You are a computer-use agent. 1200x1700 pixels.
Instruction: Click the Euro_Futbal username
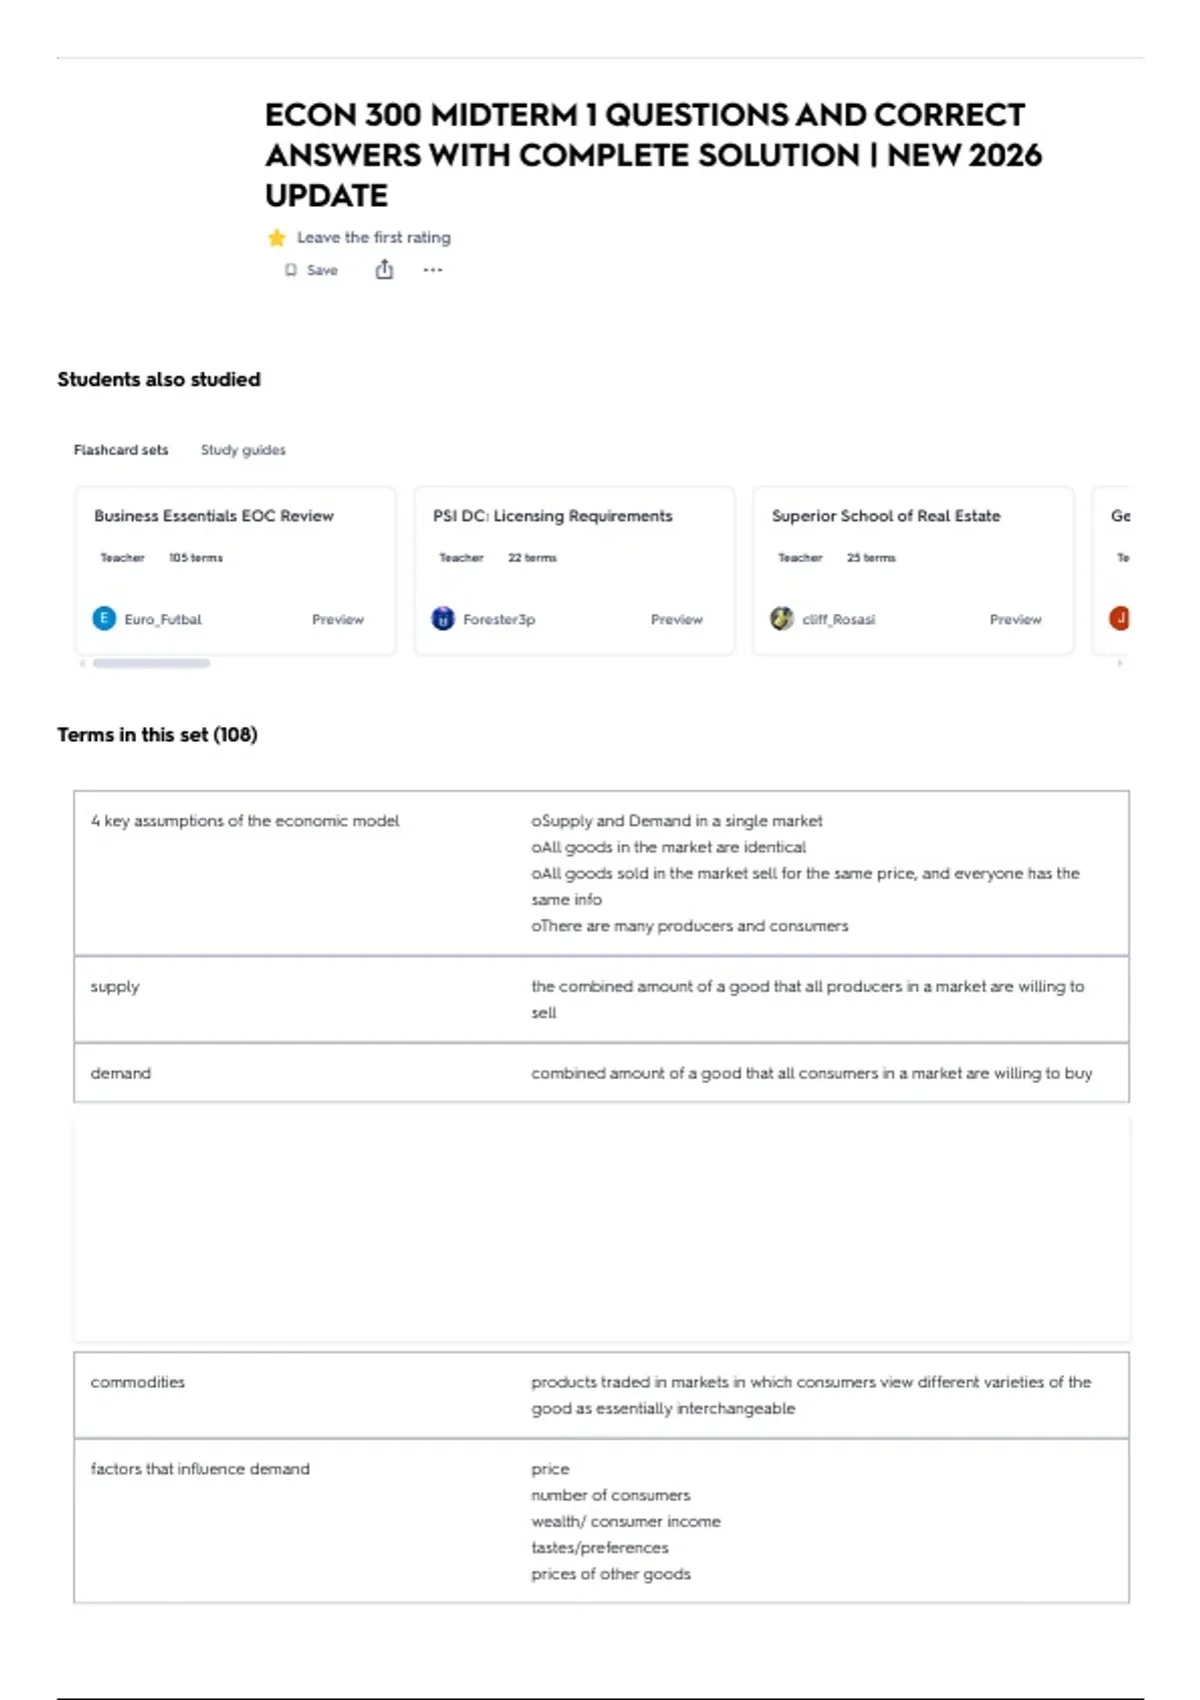[163, 620]
